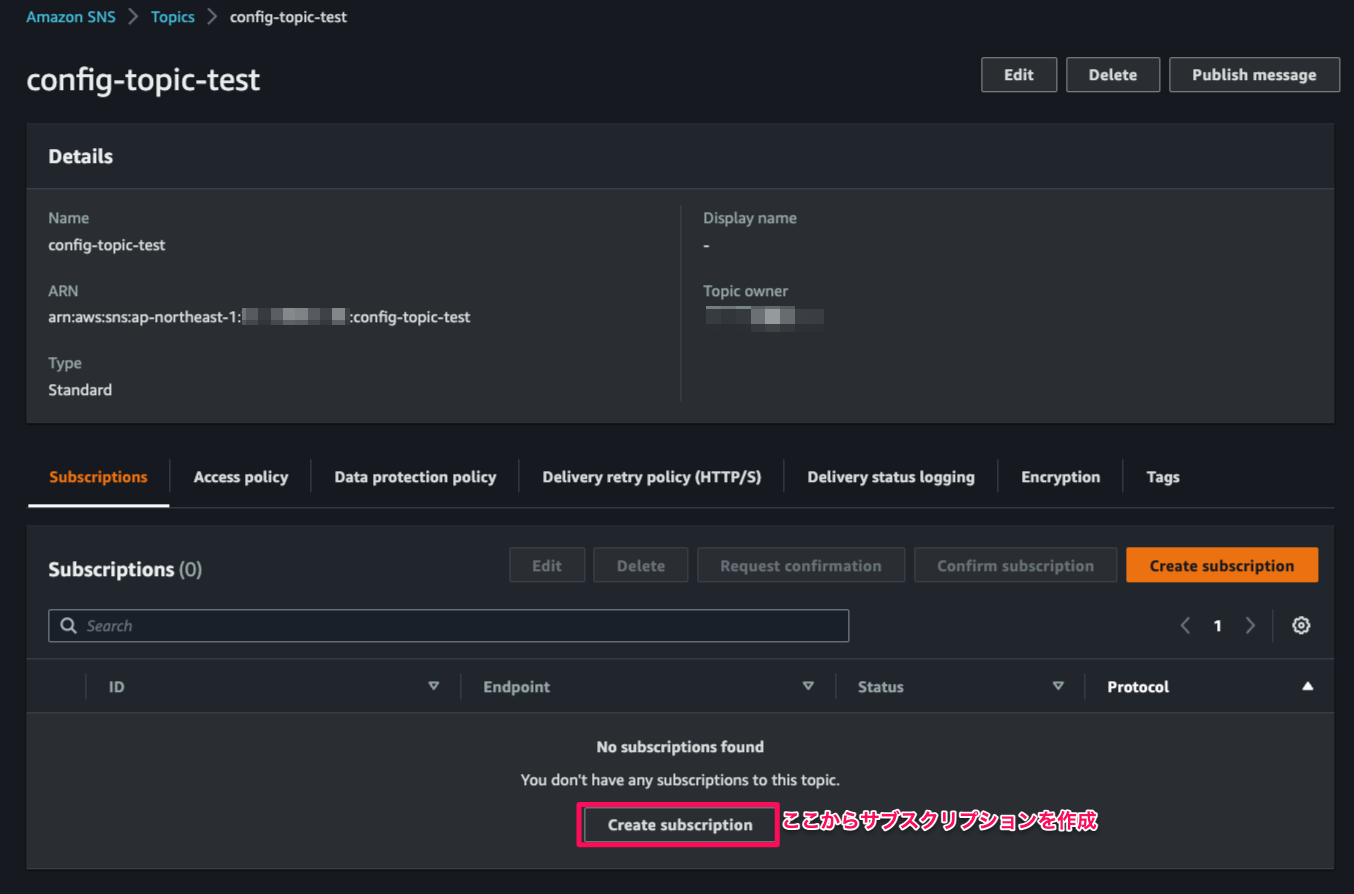
Task: Click the Status column header label
Action: pyautogui.click(x=881, y=687)
